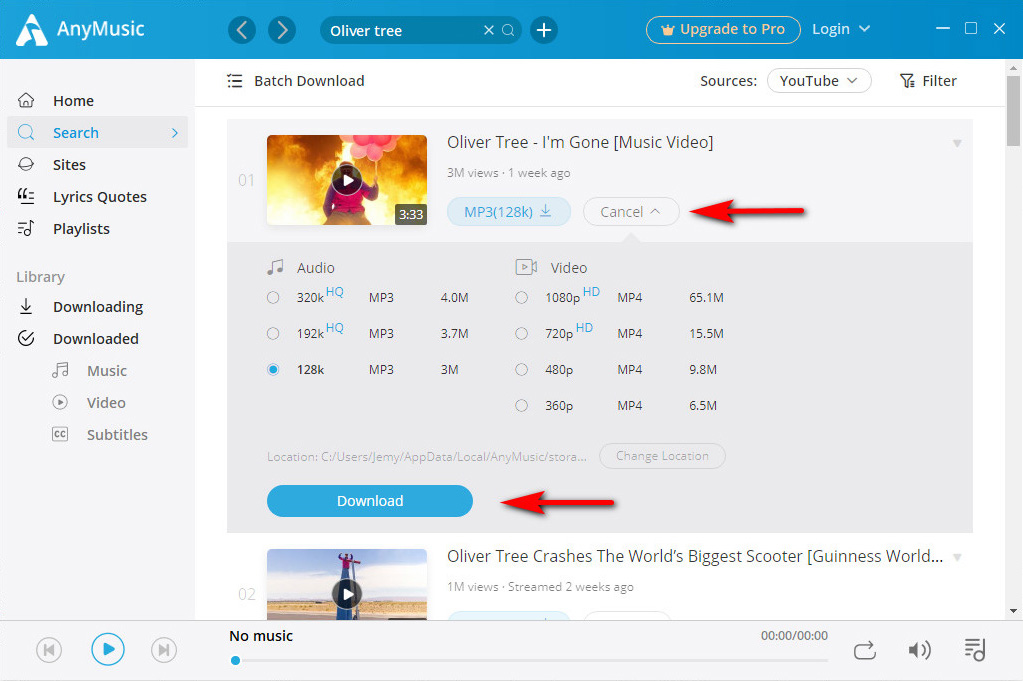Show the Downloaded list
This screenshot has width=1023, height=681.
coord(97,339)
